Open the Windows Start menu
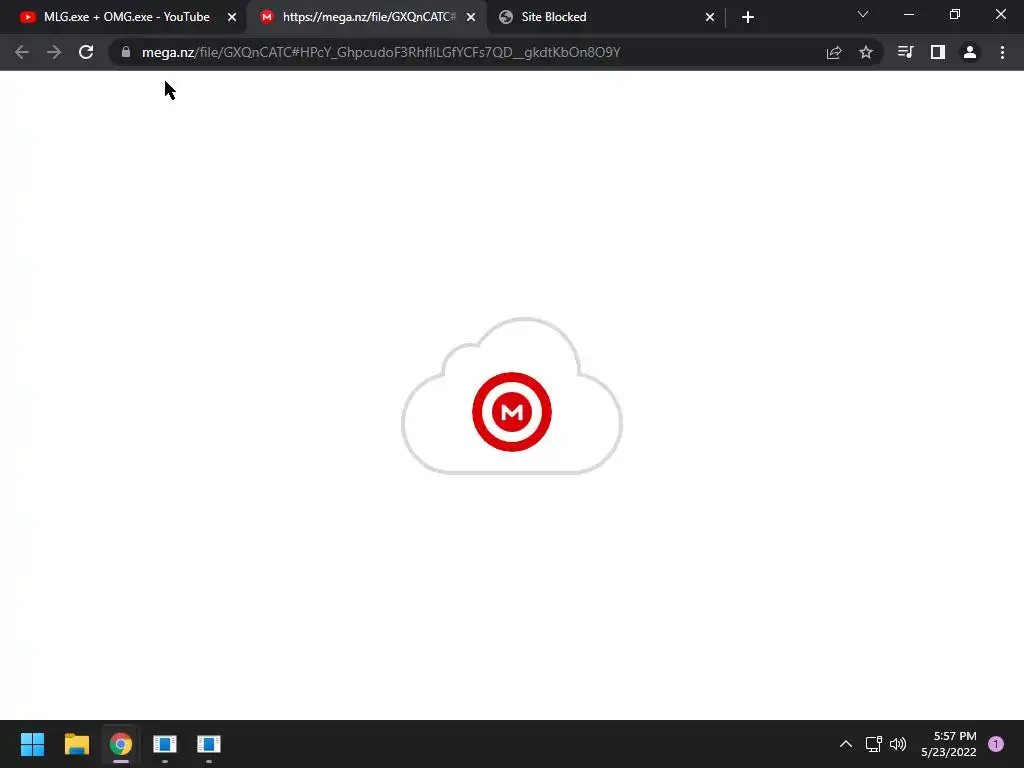This screenshot has height=768, width=1024. pos(32,744)
